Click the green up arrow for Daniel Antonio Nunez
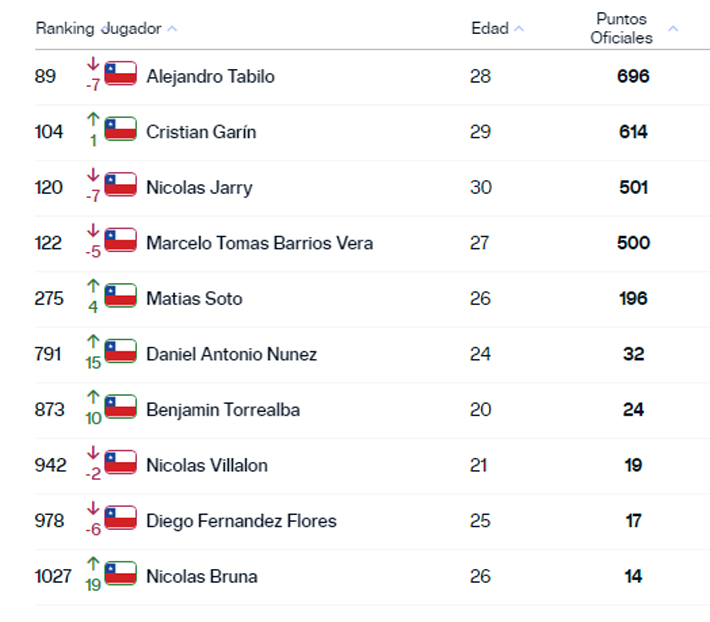710x622 pixels. pyautogui.click(x=93, y=343)
